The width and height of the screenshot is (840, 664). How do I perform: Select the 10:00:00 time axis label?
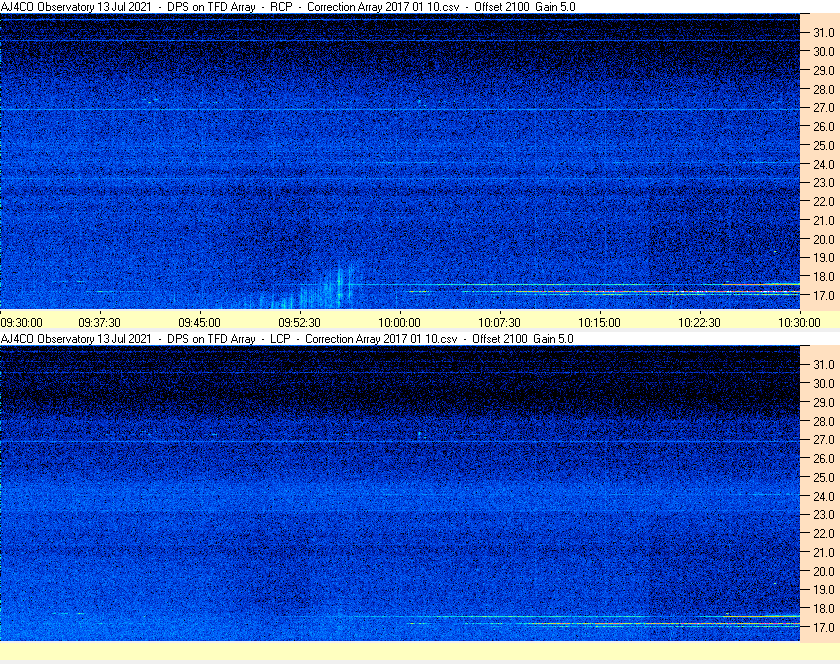point(400,323)
